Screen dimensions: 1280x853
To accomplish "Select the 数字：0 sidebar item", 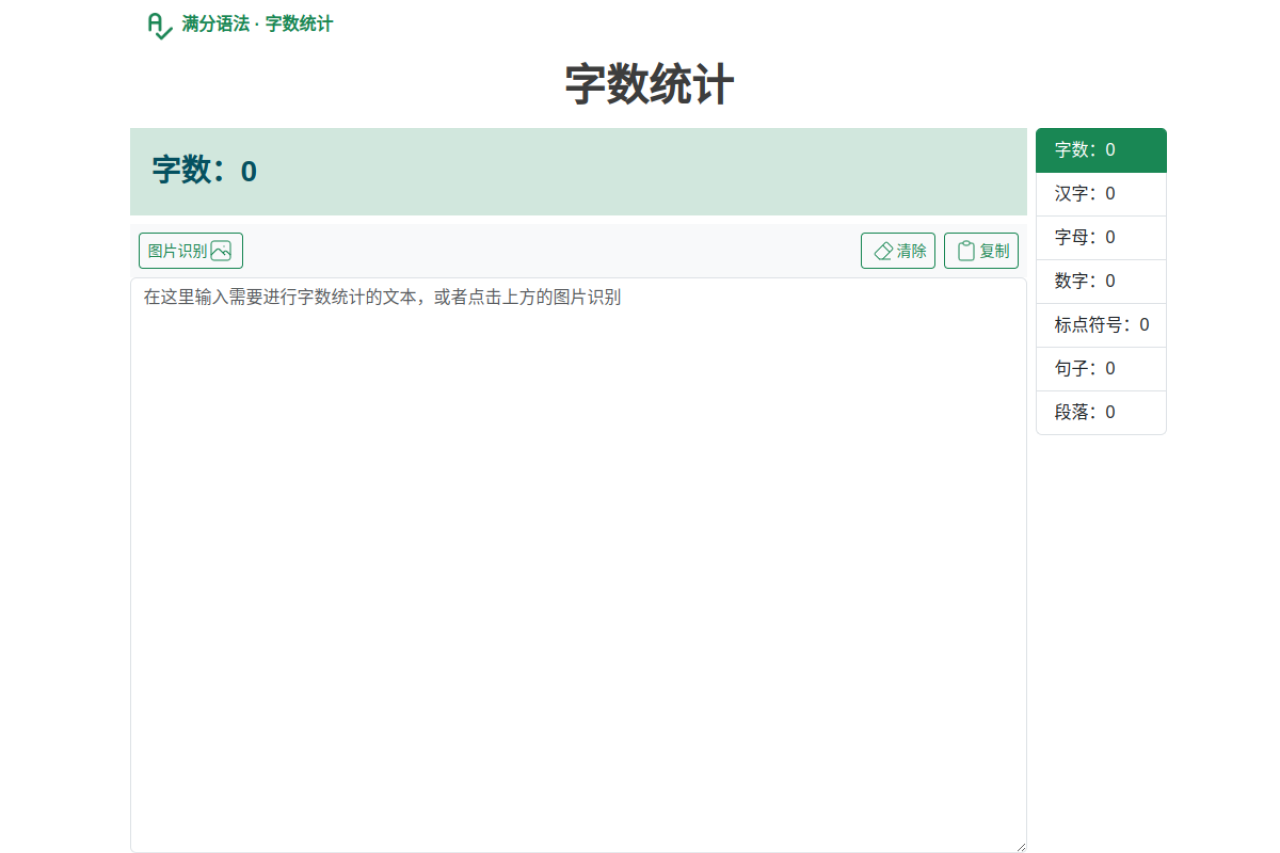I will (1101, 282).
